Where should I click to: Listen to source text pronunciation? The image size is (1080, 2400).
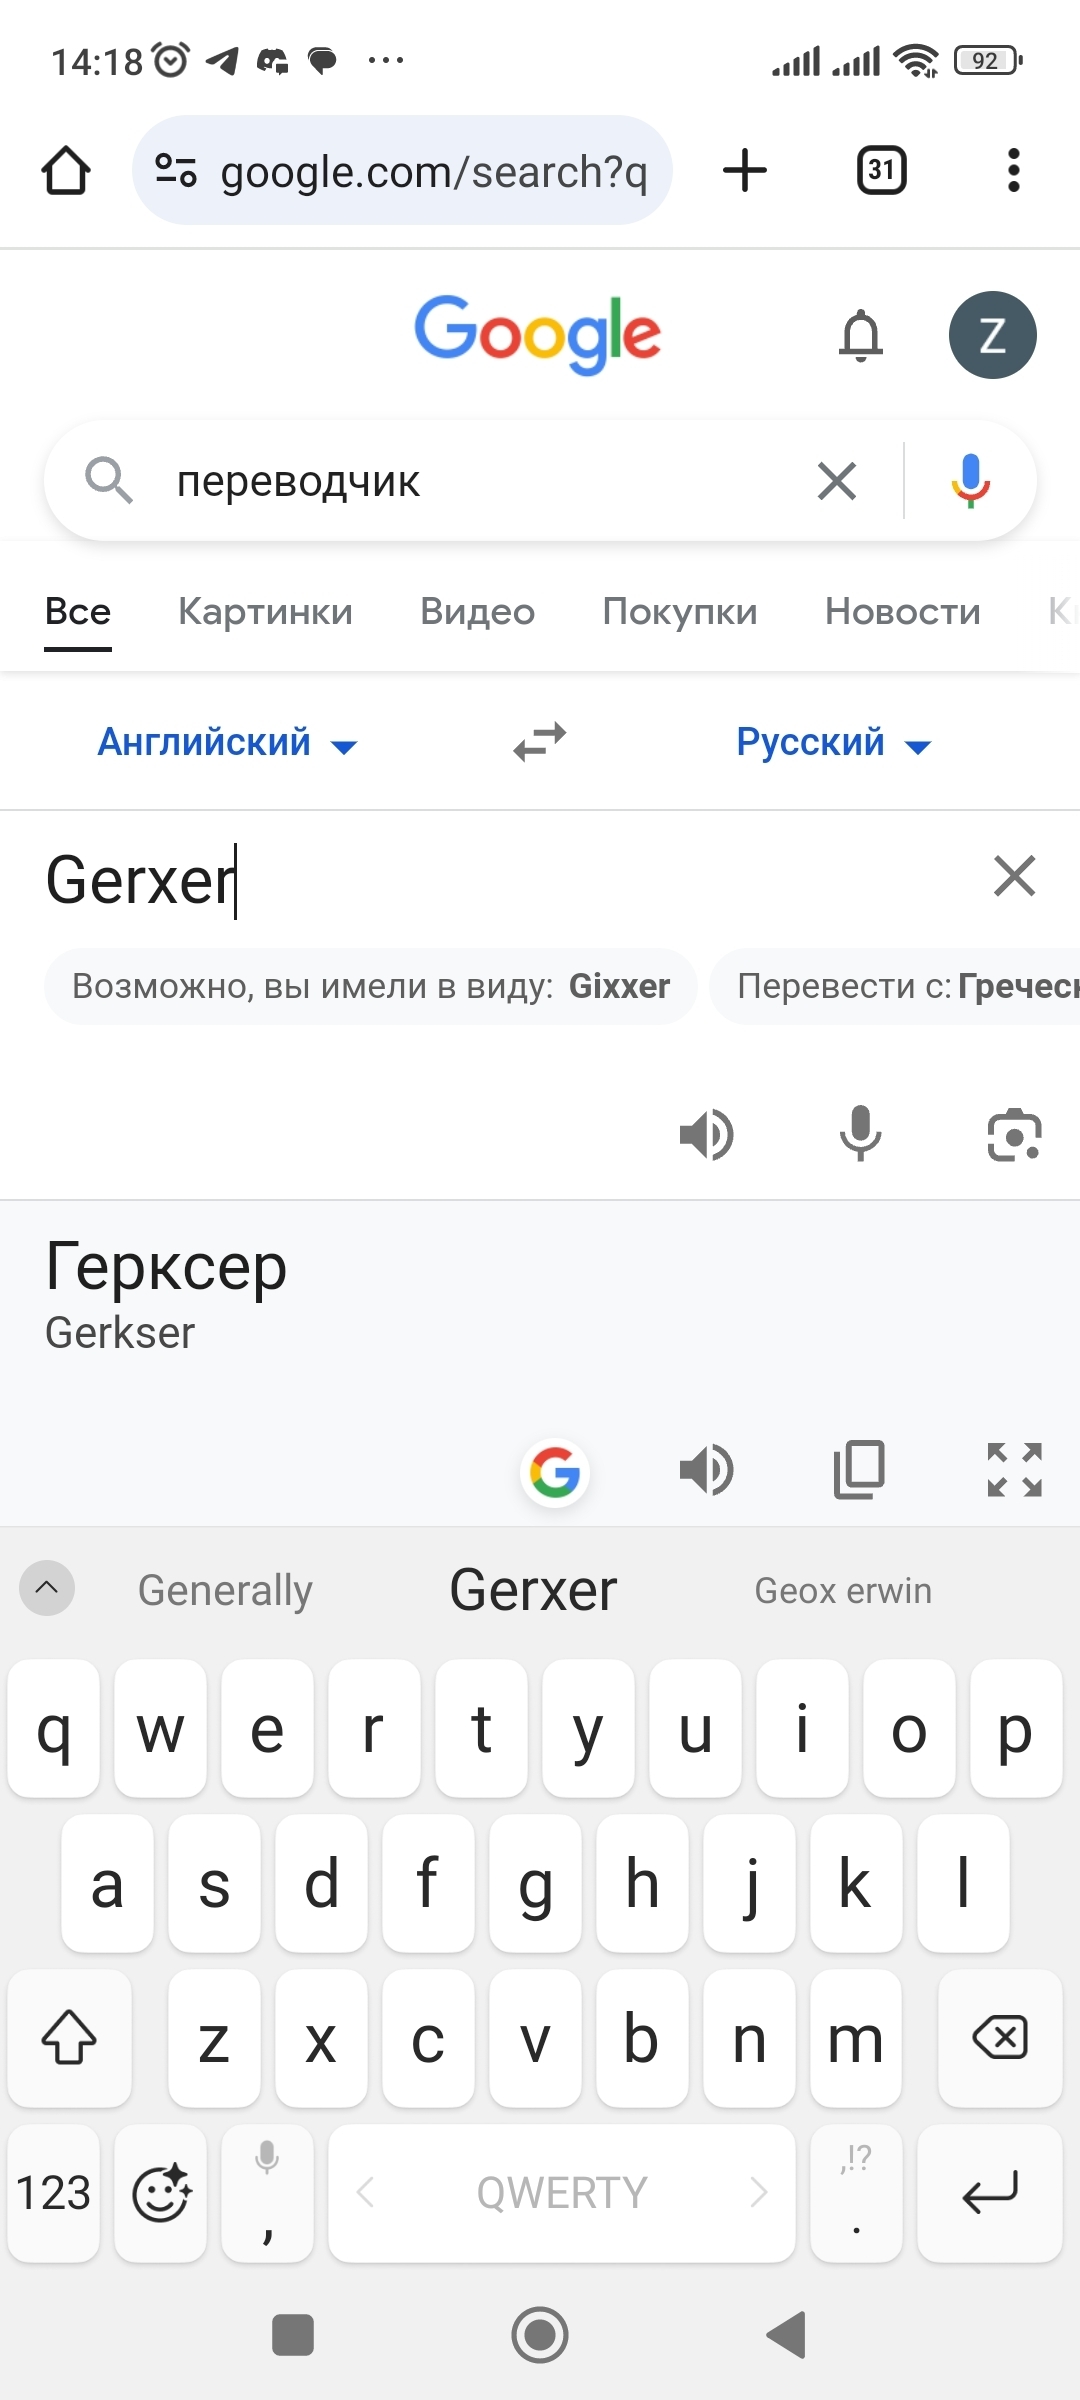tap(706, 1135)
